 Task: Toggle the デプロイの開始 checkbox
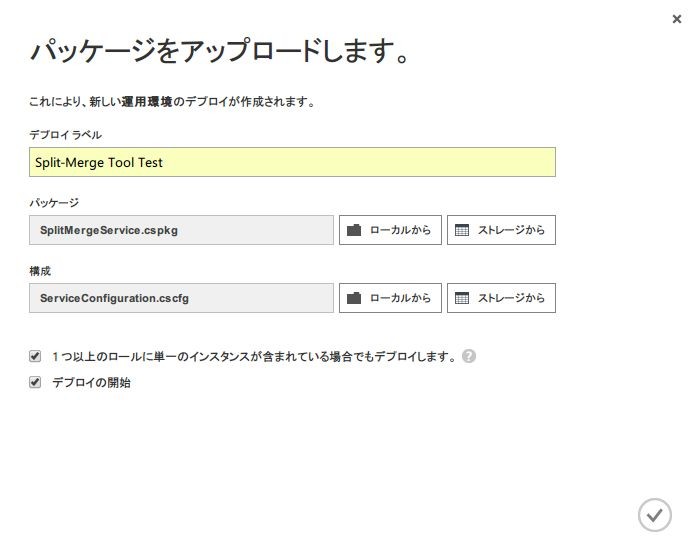coord(35,382)
